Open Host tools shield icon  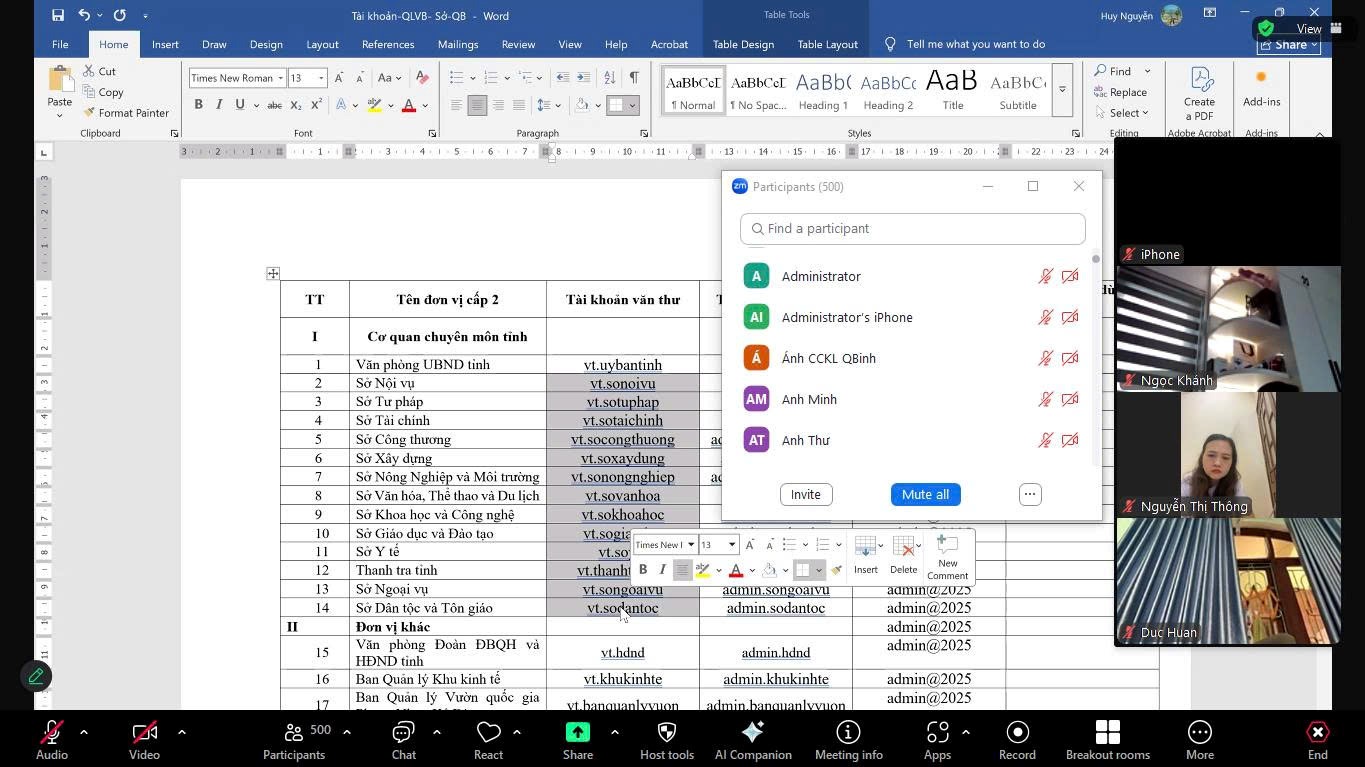[x=667, y=740]
